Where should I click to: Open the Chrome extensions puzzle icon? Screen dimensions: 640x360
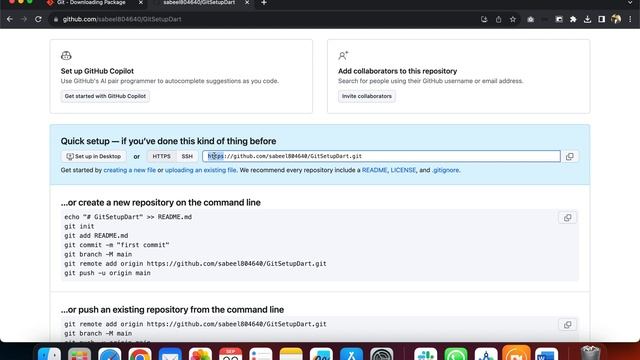pyautogui.click(x=573, y=19)
